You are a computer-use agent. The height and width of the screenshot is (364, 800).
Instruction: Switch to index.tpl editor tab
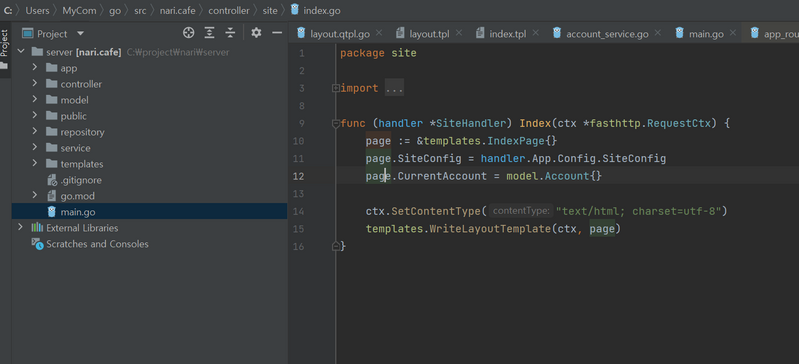508,34
